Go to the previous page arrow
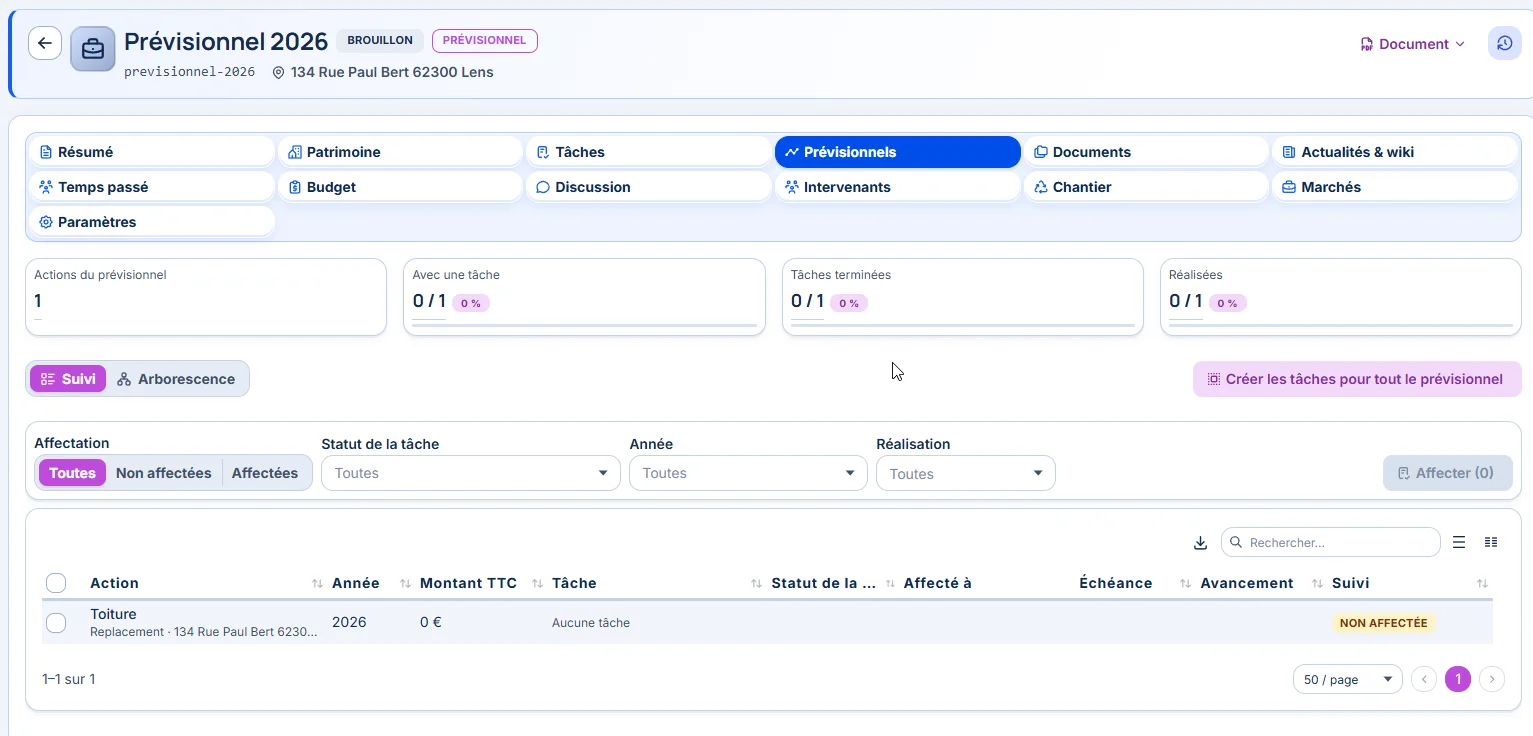Viewport: 1533px width, 736px height. (1424, 680)
